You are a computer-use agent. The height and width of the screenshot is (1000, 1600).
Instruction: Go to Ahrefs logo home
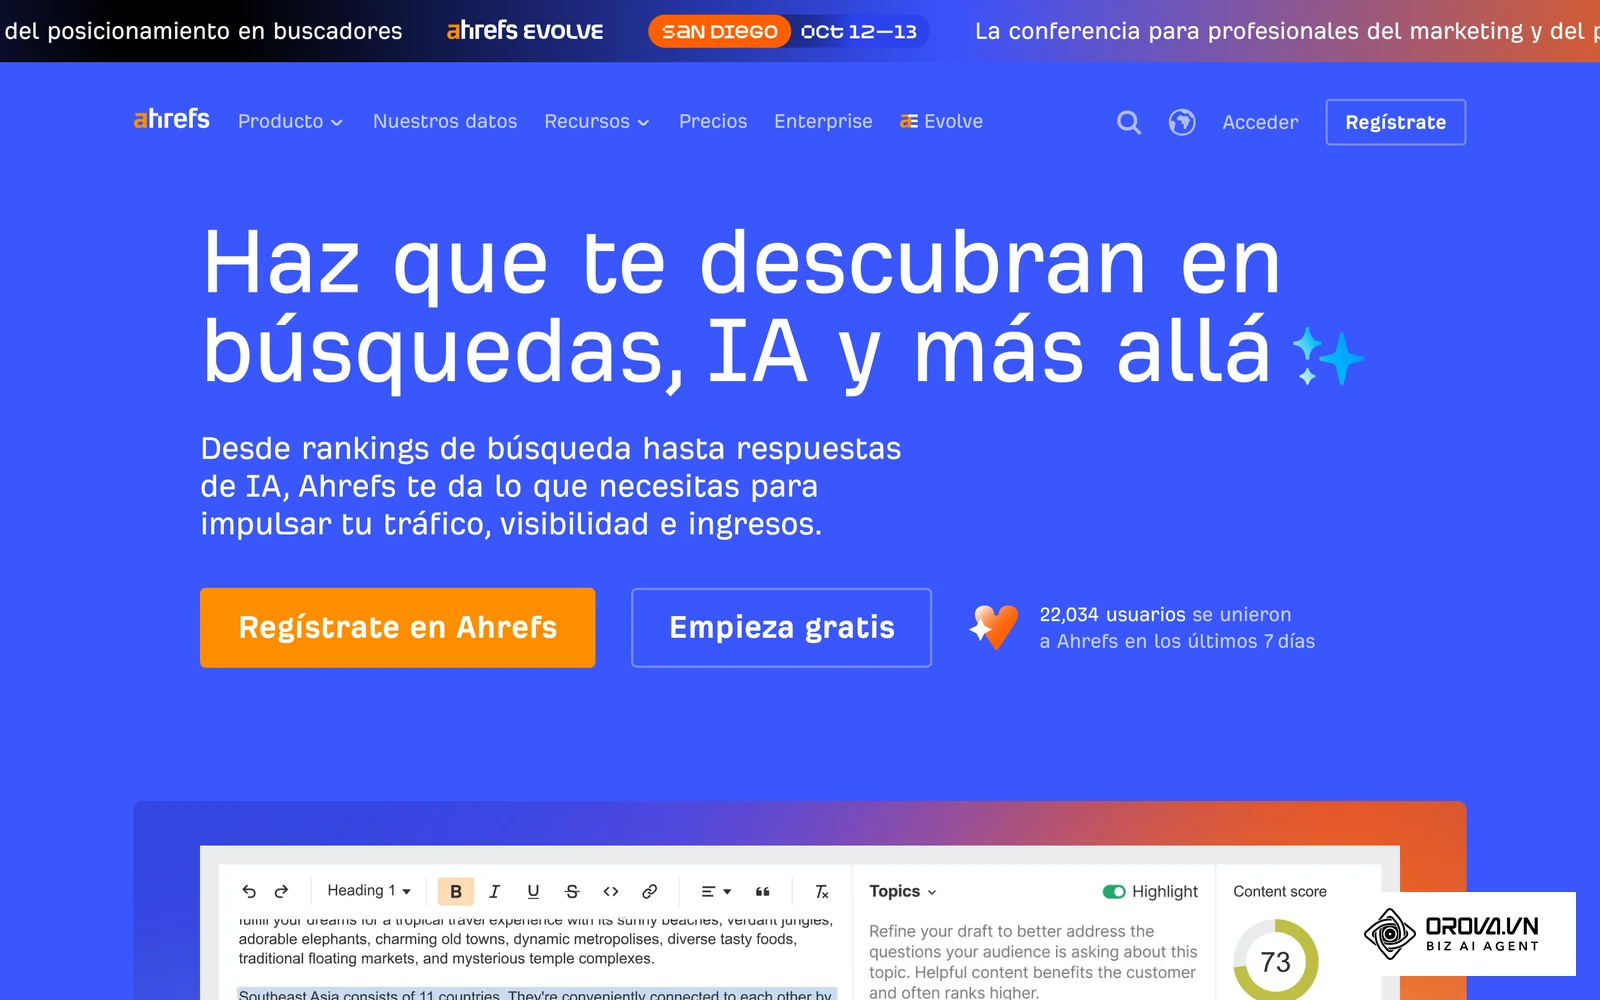[172, 119]
